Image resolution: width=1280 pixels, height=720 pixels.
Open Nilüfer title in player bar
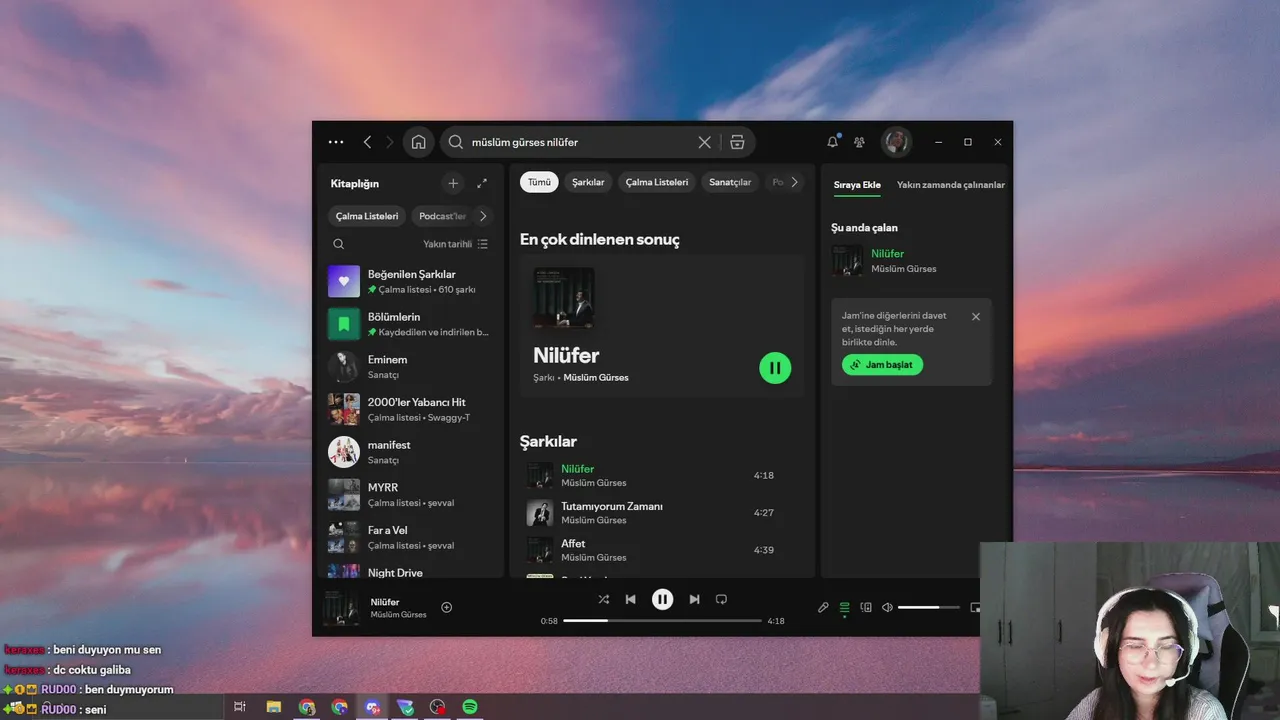tap(385, 602)
